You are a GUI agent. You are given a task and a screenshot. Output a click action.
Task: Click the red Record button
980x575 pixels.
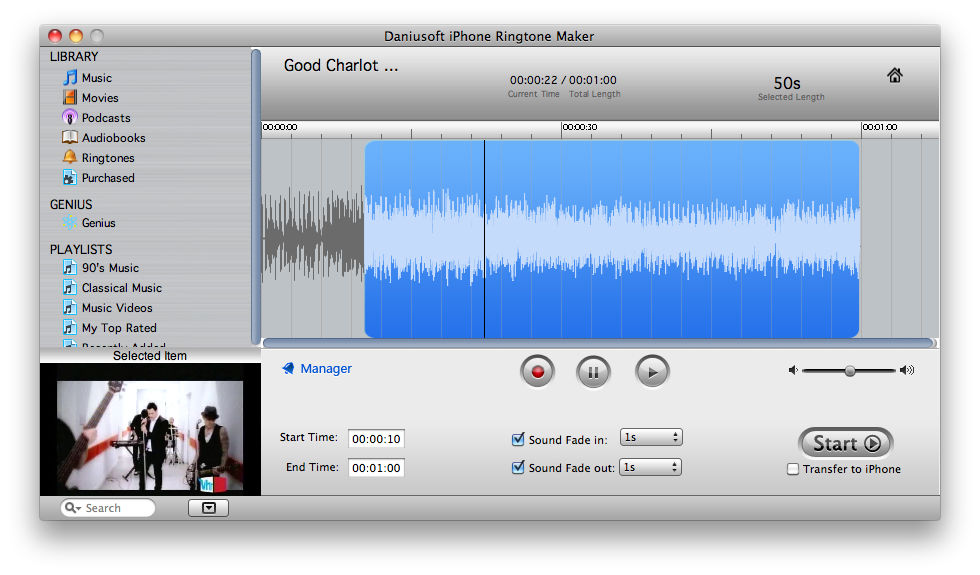(x=537, y=372)
